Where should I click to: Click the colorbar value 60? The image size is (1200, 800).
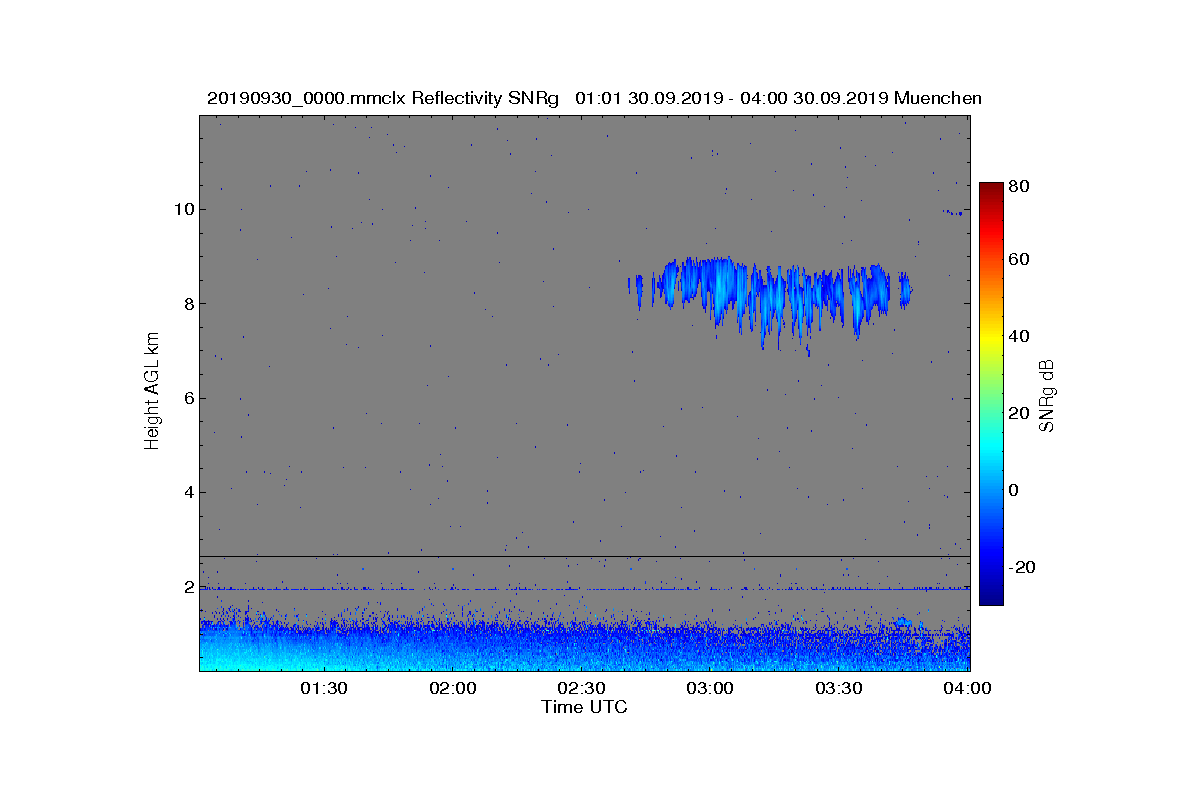click(1020, 260)
